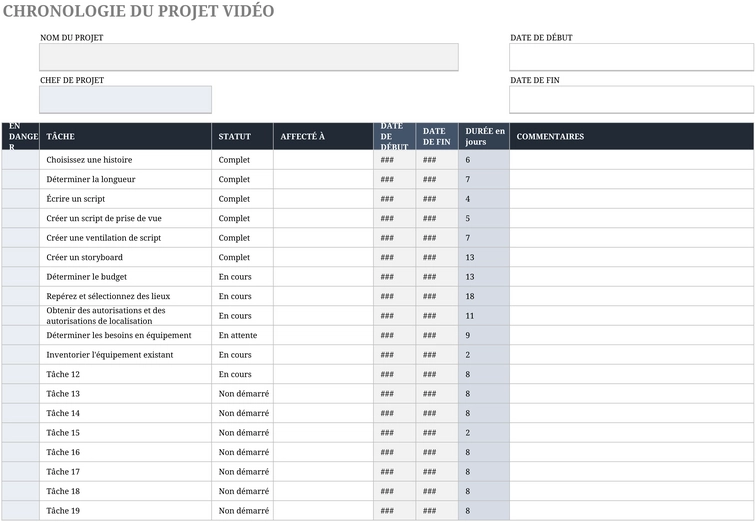Click the 'Tâche 14' cell
The width and height of the screenshot is (756, 522).
(125, 413)
